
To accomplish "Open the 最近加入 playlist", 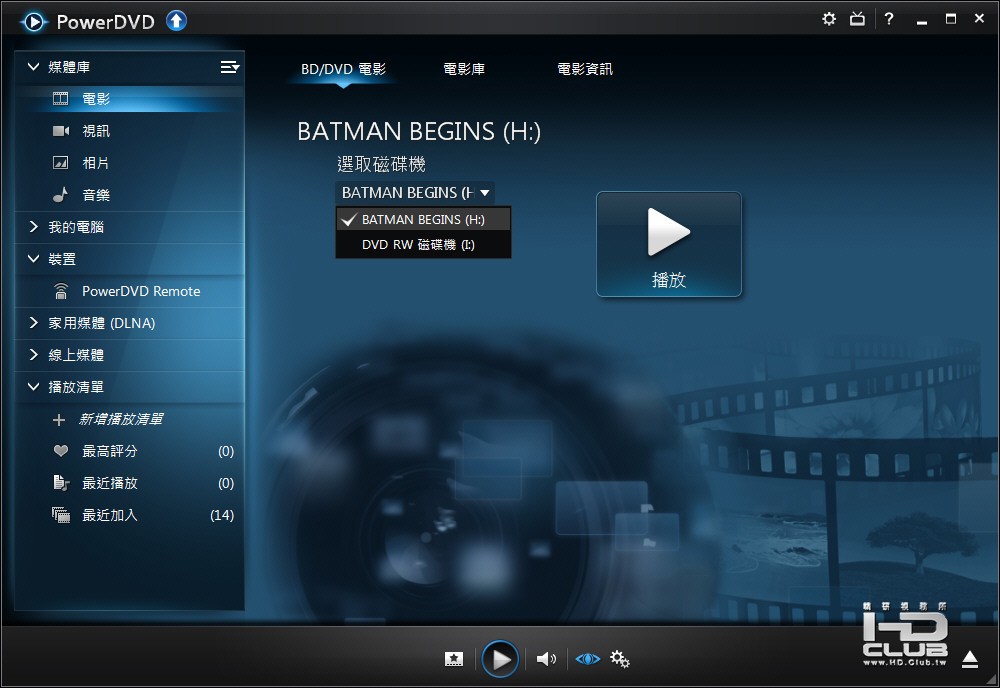I will pos(129,515).
